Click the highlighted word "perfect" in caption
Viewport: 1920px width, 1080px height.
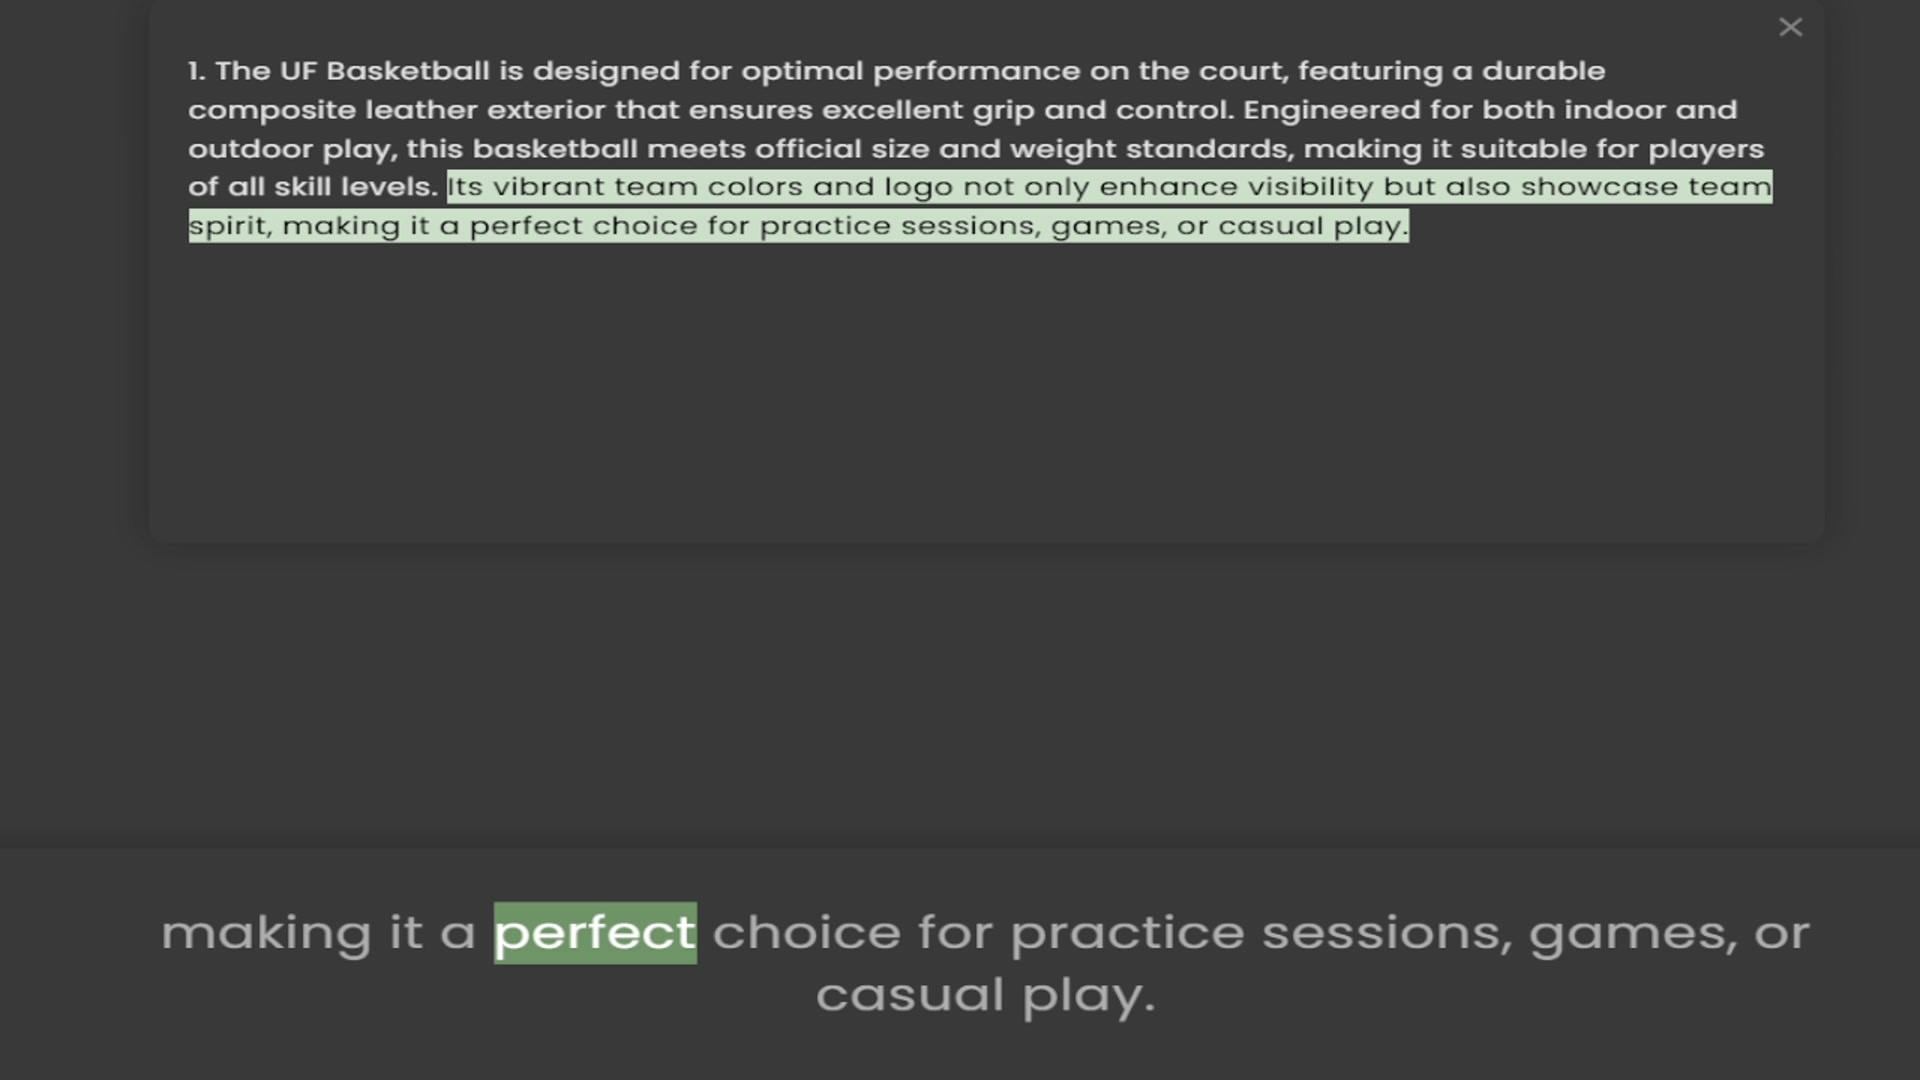click(595, 933)
